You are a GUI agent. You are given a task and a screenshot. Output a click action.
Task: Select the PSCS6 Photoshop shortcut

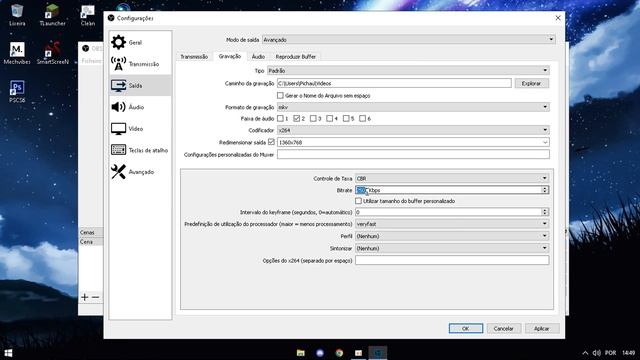click(x=17, y=91)
